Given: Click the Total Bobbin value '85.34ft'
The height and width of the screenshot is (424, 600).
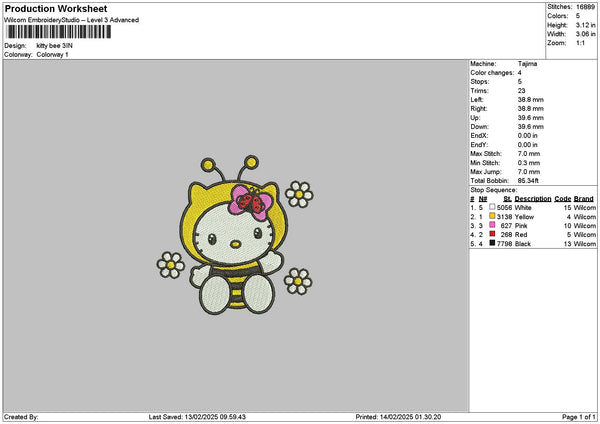Looking at the screenshot, I should tap(528, 181).
